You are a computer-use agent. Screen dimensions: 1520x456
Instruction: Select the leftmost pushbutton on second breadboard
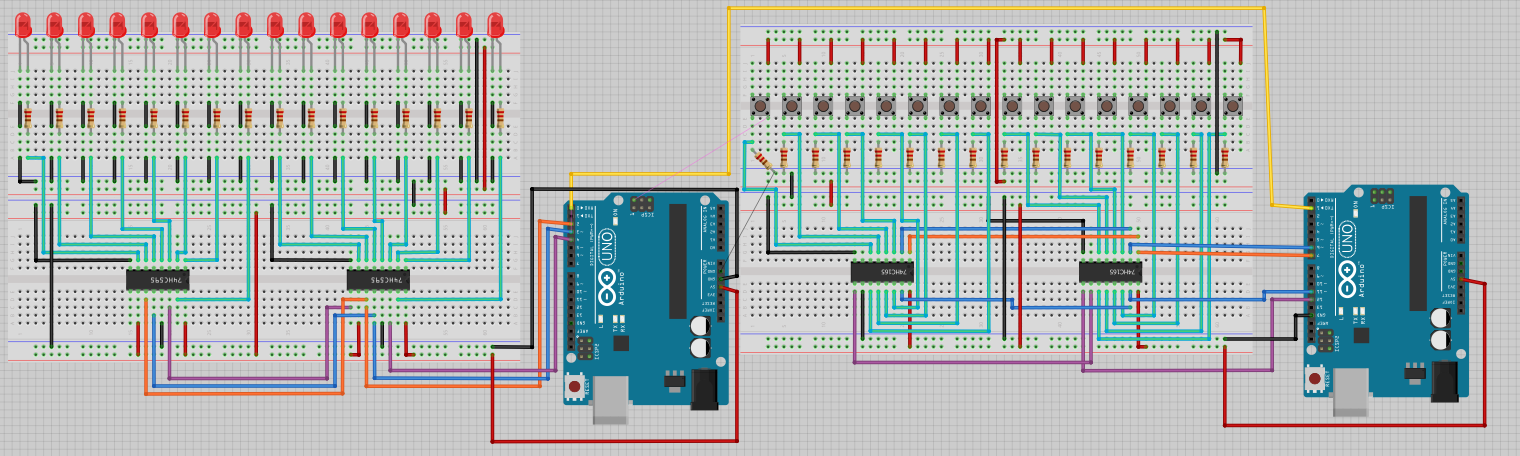pos(762,105)
